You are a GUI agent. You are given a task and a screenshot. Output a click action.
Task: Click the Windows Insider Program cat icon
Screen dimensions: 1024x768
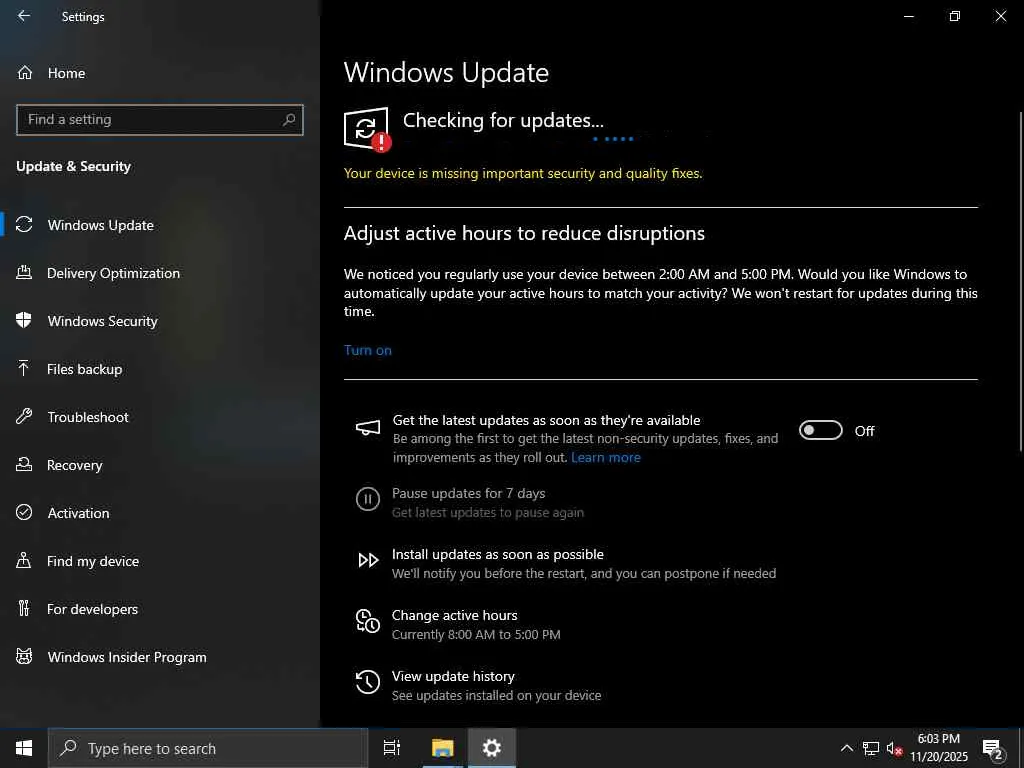24,656
